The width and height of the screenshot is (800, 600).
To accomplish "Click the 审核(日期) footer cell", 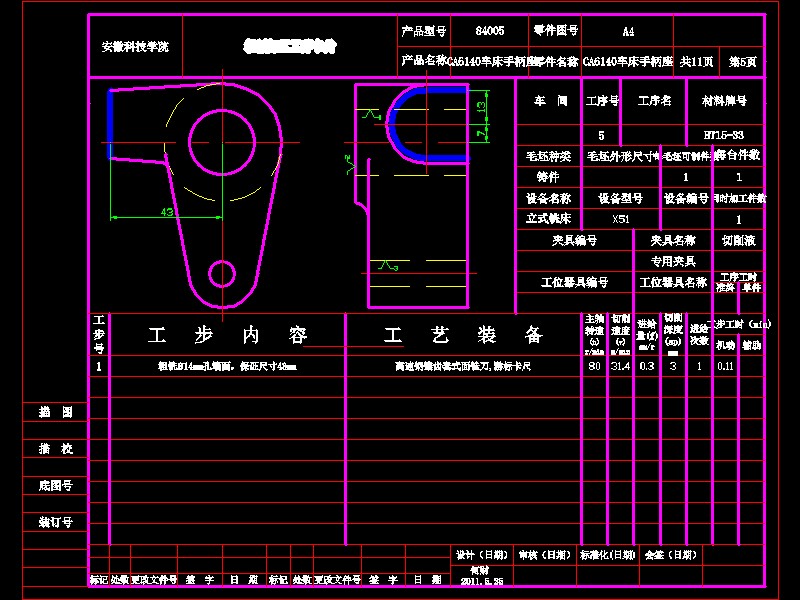I will (545, 555).
